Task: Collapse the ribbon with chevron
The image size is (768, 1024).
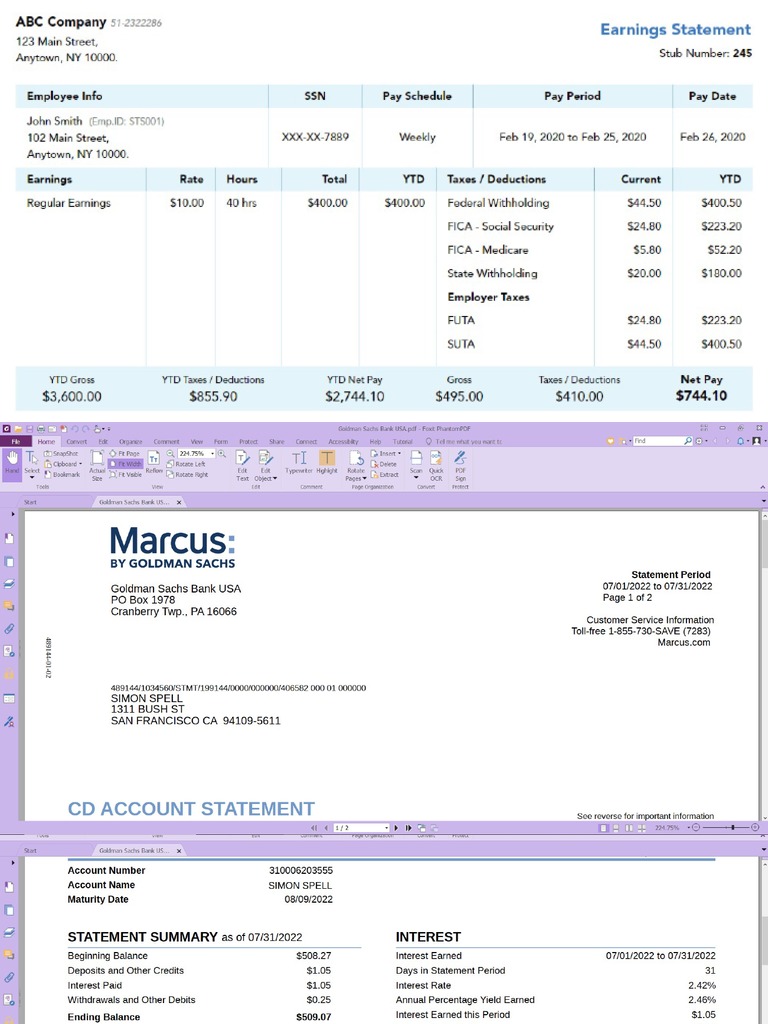Action: [x=762, y=487]
